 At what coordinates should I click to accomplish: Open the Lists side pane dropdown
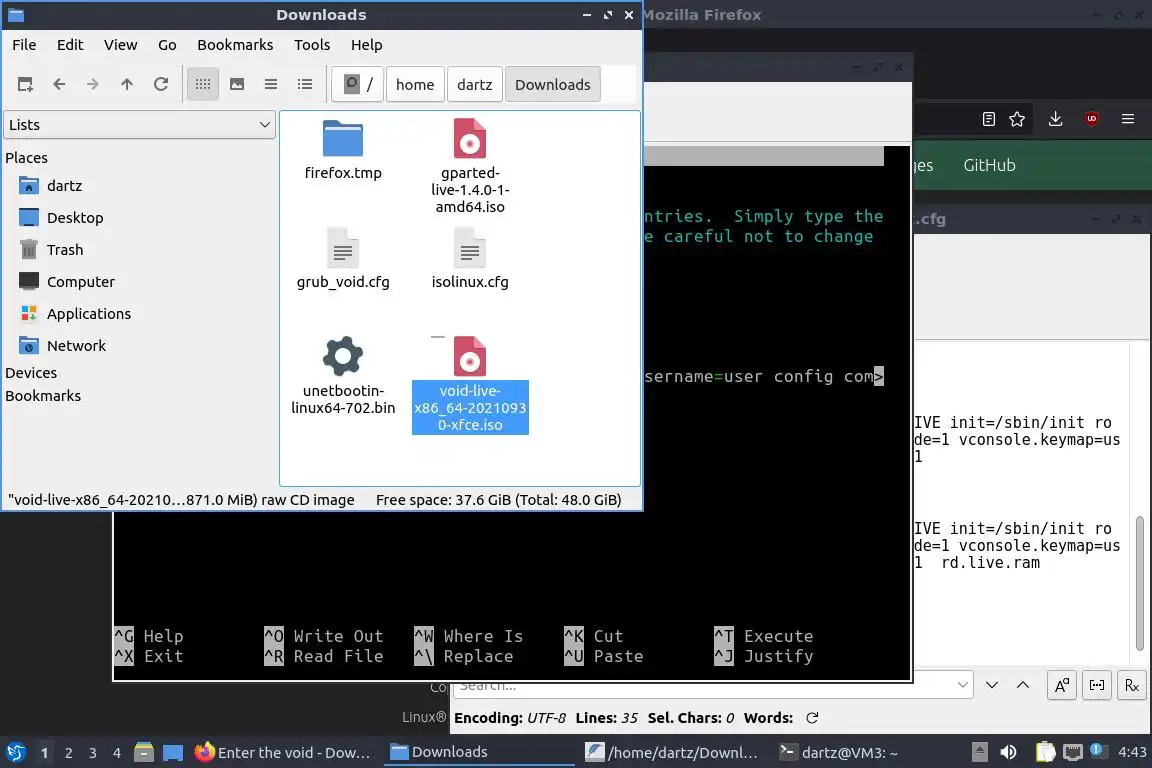(x=140, y=125)
